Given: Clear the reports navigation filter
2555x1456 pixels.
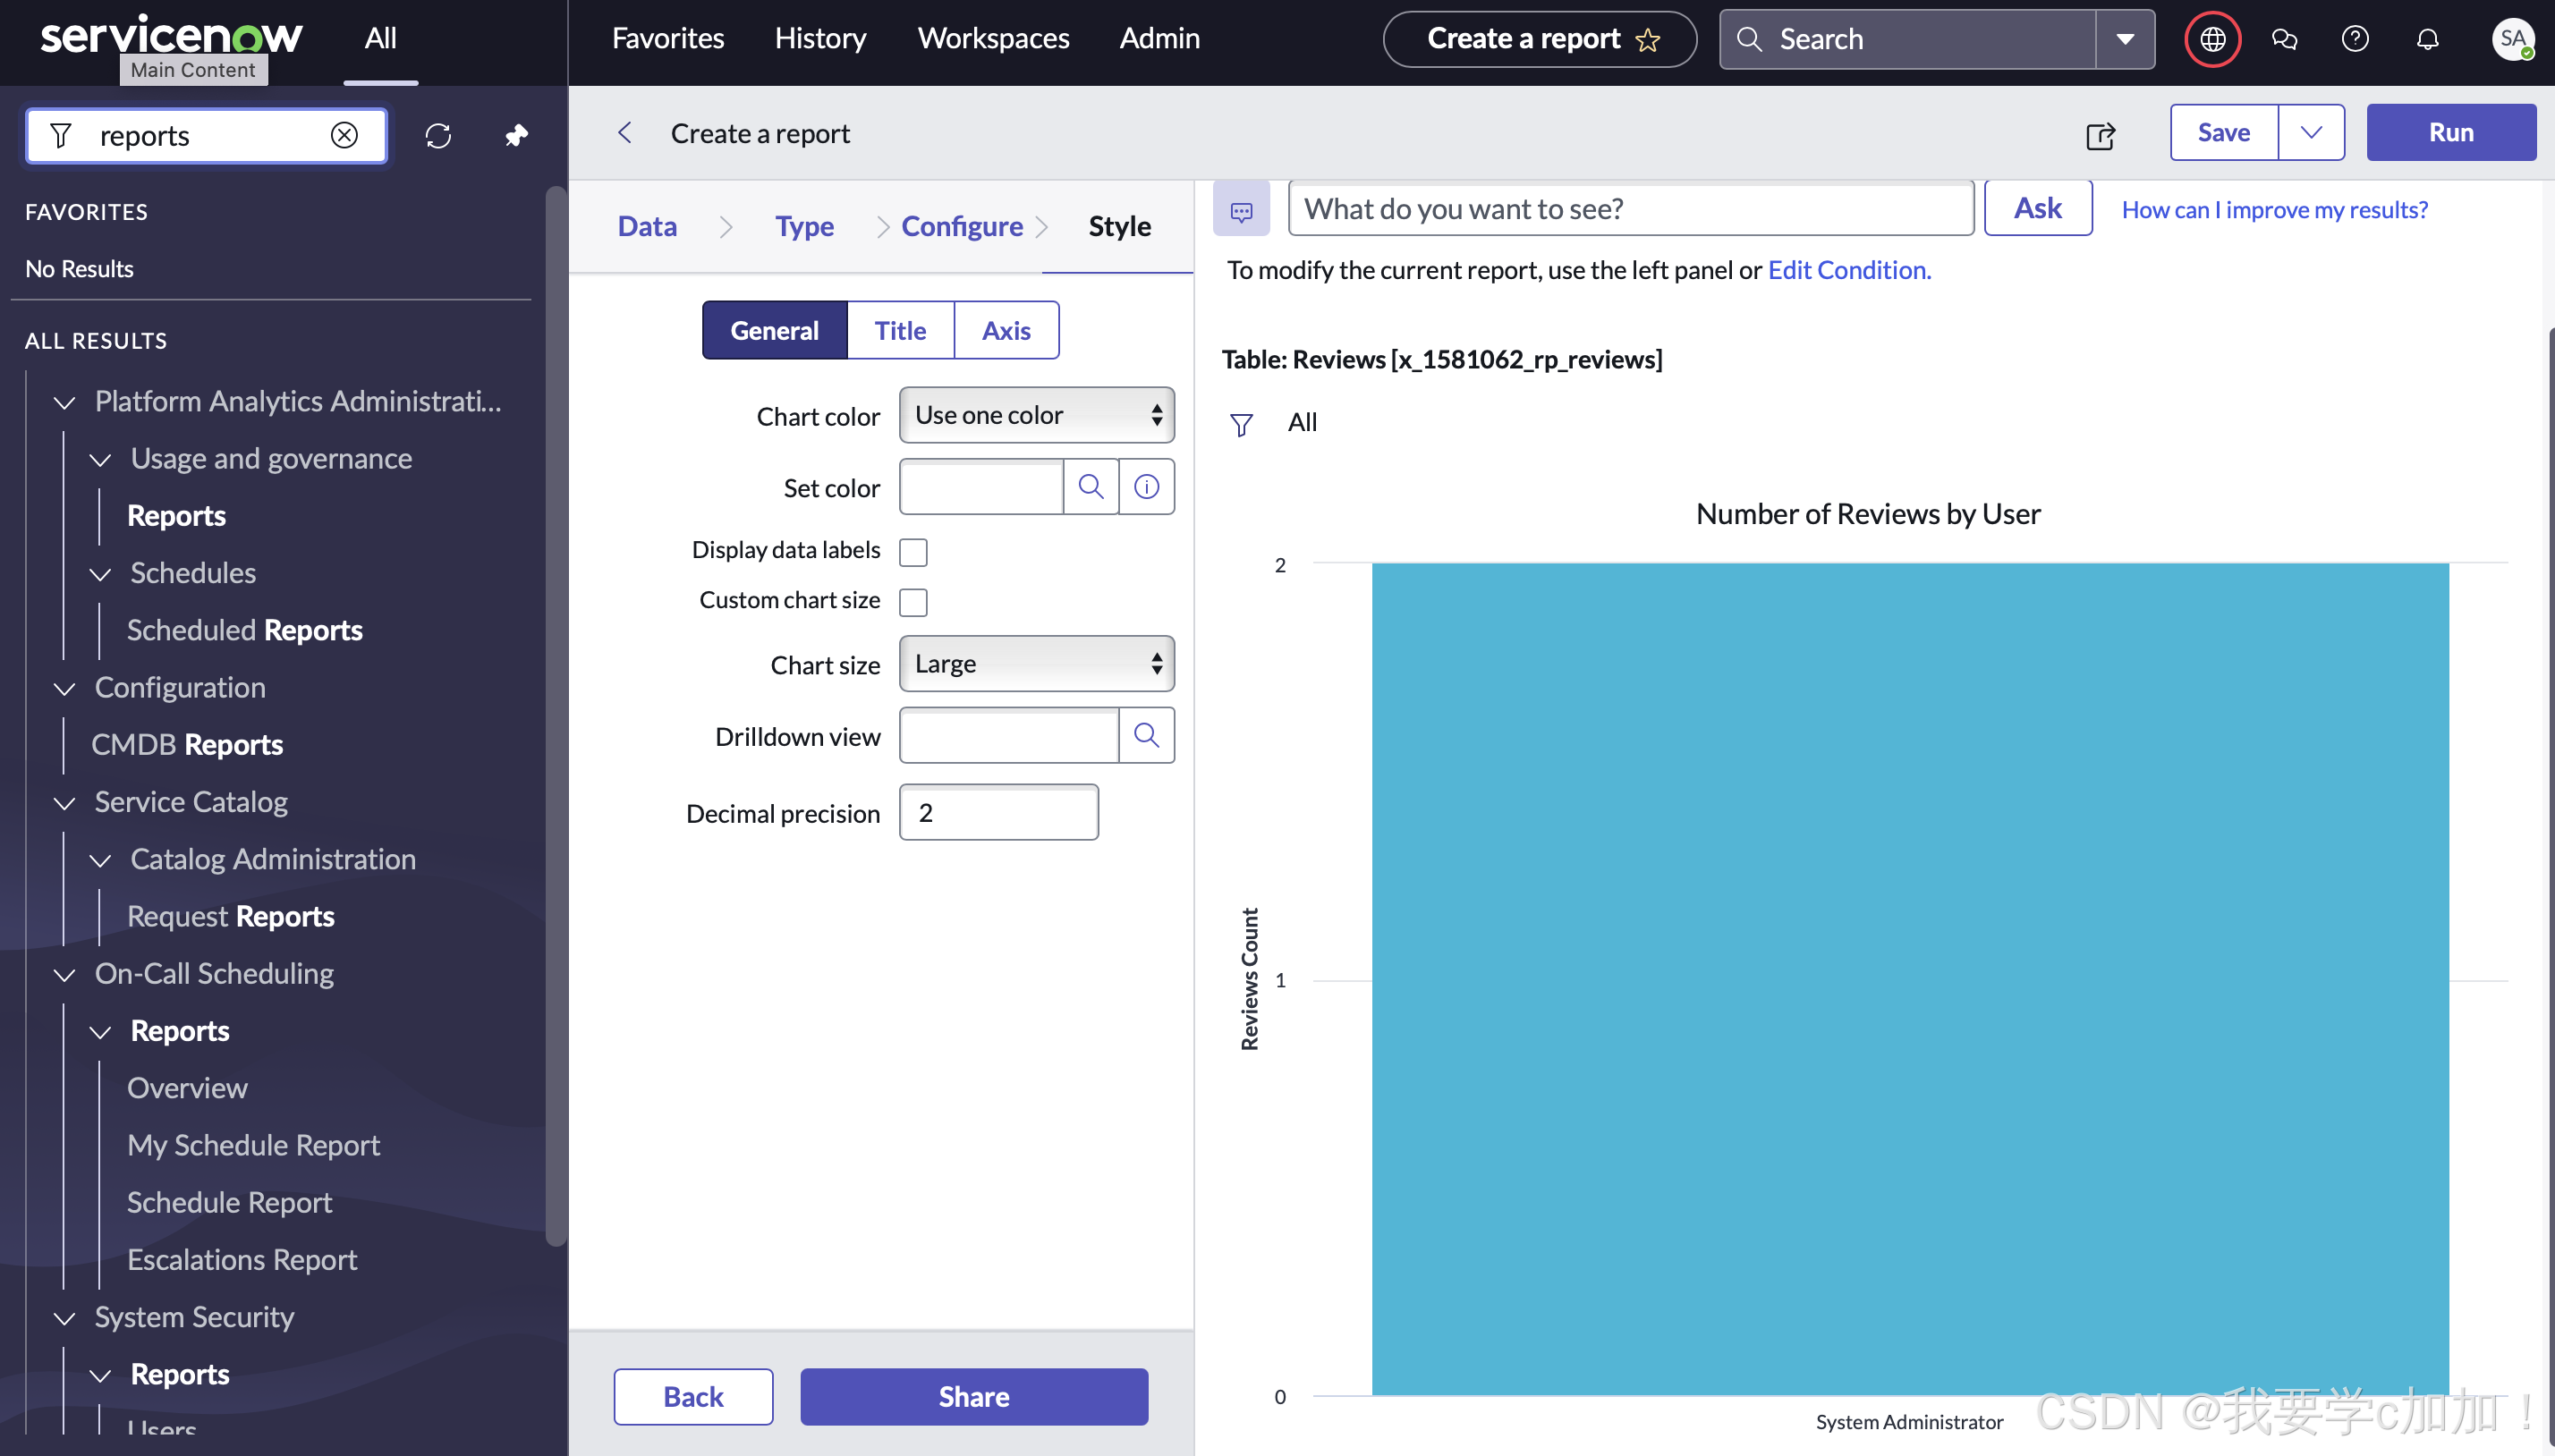Looking at the screenshot, I should tap(344, 135).
